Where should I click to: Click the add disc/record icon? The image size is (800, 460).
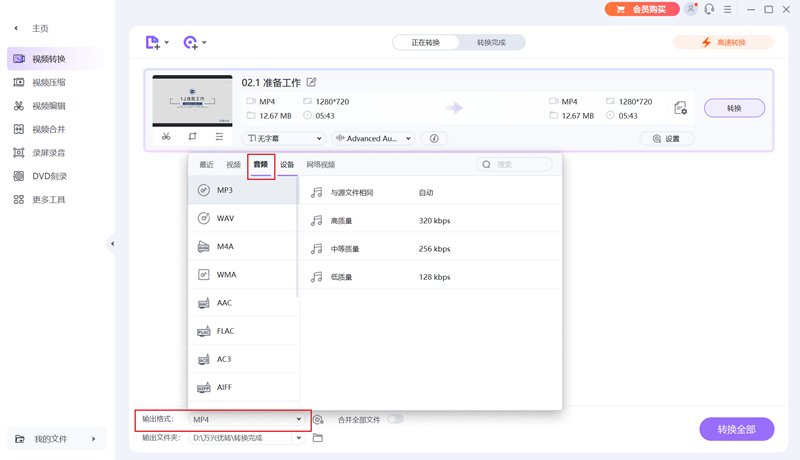coord(190,42)
